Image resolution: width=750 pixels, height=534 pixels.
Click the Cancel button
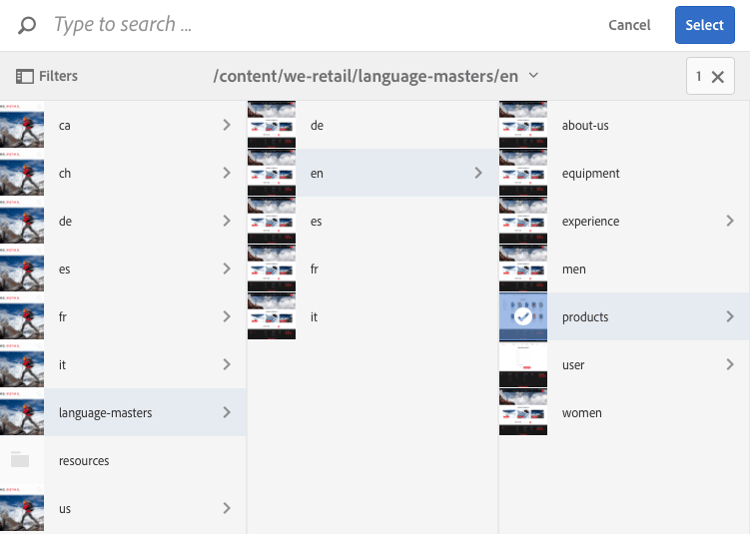tap(629, 25)
